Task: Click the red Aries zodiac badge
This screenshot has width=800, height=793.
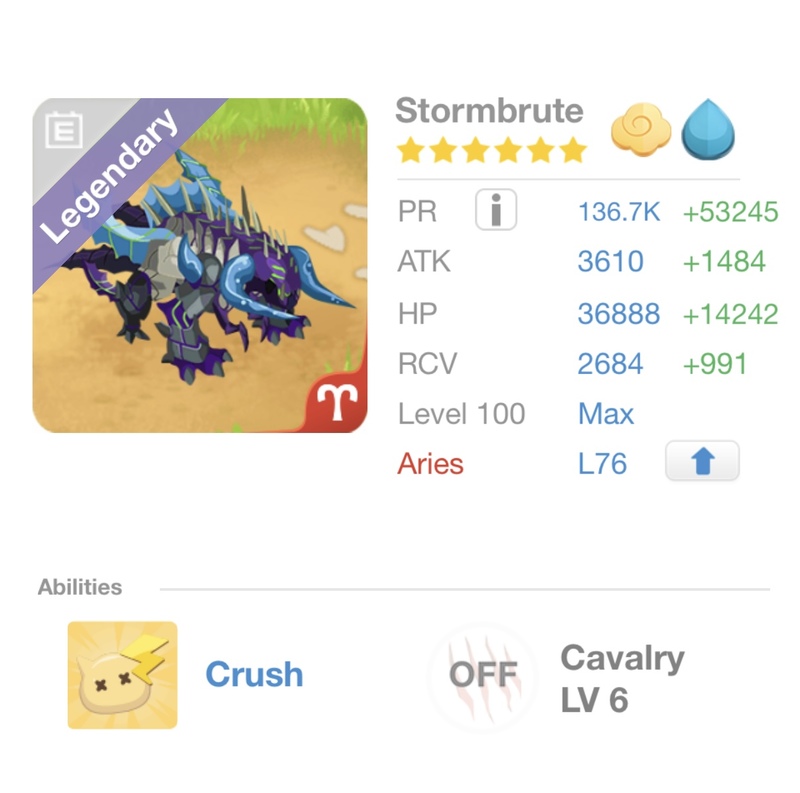Action: 336,403
